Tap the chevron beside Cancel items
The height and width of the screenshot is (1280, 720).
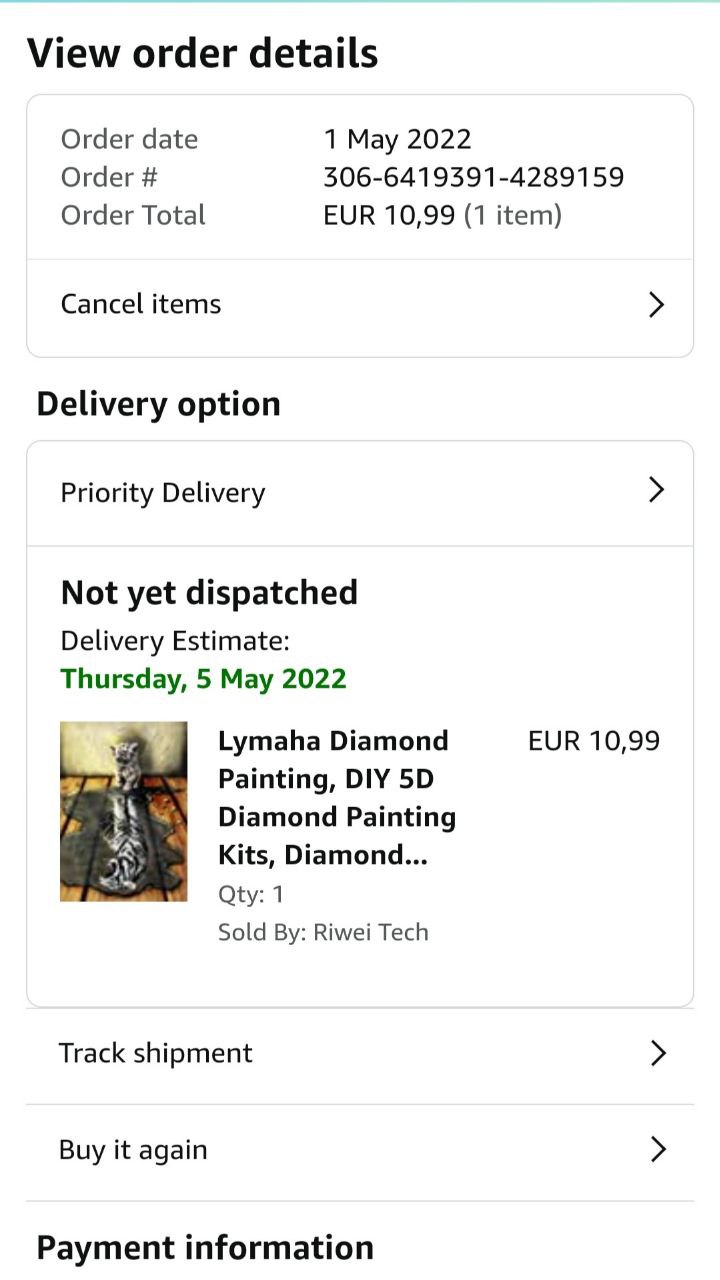(656, 305)
